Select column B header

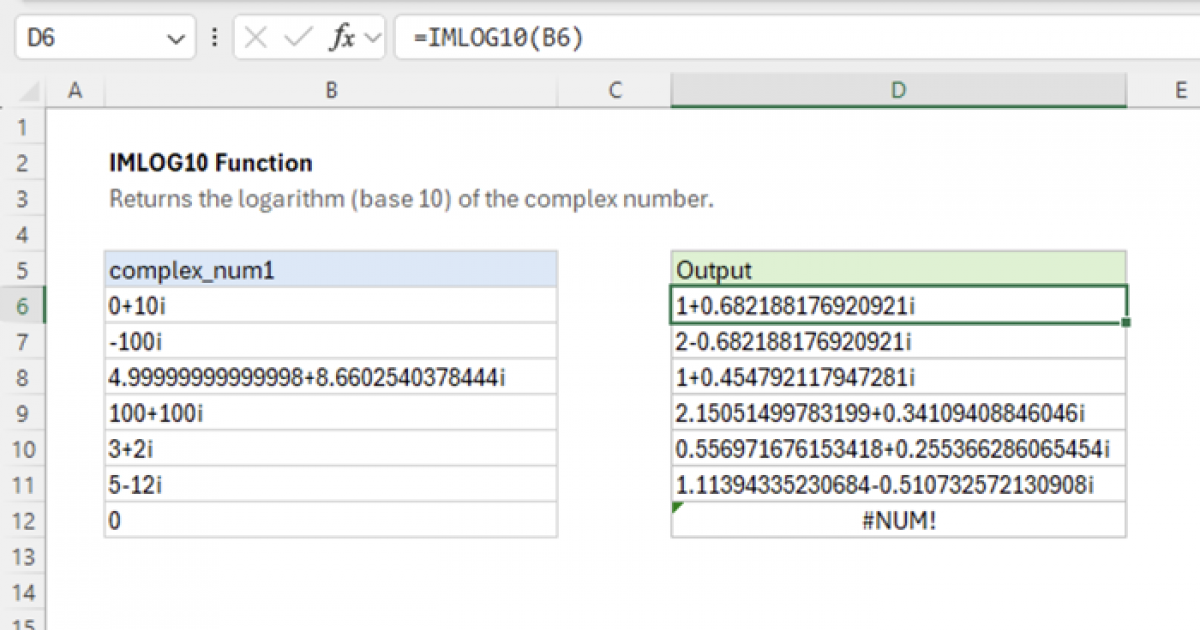point(331,91)
